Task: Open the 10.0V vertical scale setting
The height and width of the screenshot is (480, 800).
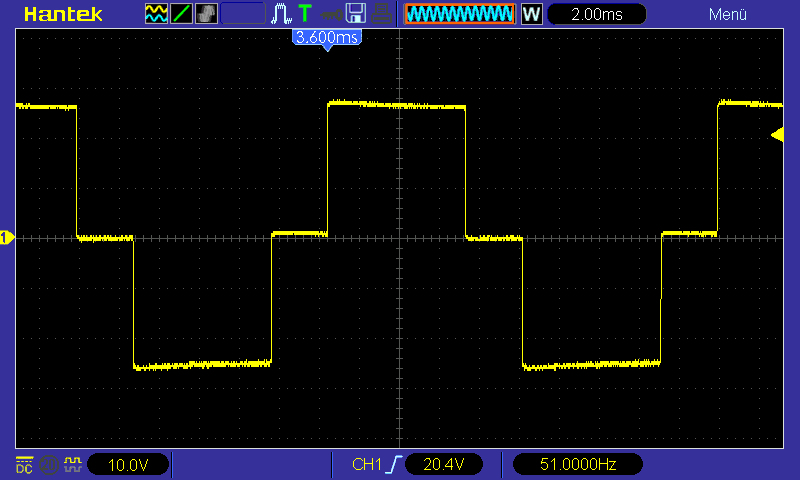Action: click(x=127, y=465)
